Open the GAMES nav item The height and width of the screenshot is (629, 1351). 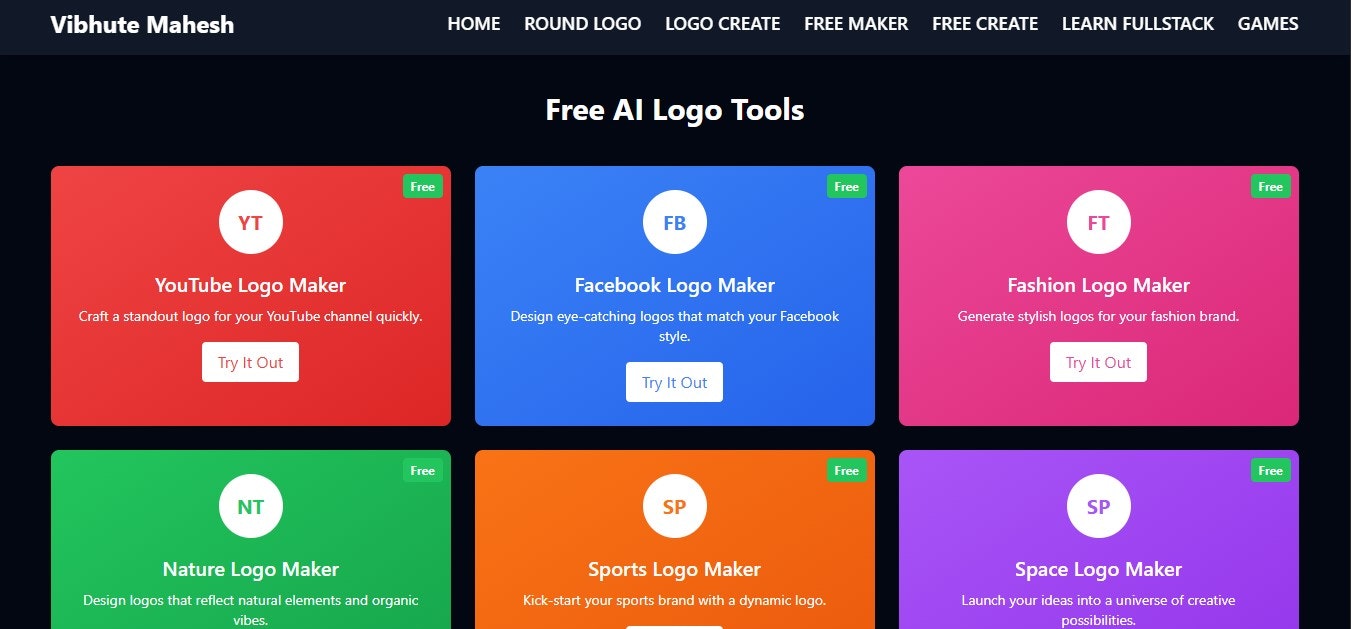point(1268,23)
